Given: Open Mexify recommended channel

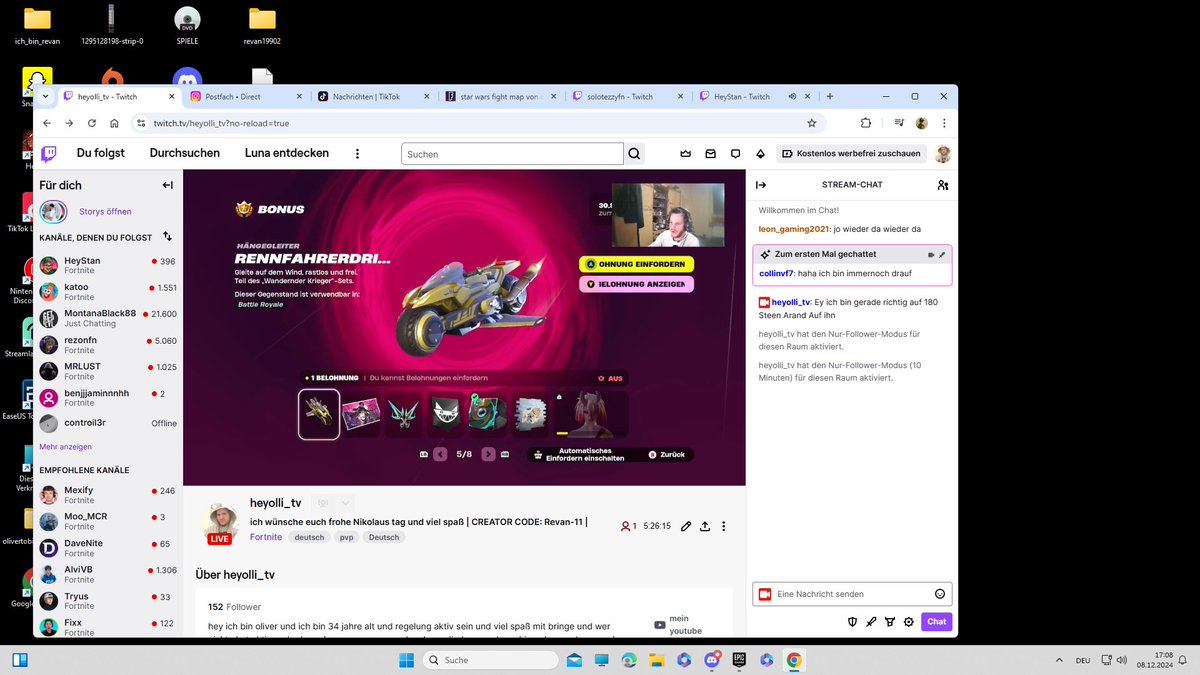Looking at the screenshot, I should 108,495.
